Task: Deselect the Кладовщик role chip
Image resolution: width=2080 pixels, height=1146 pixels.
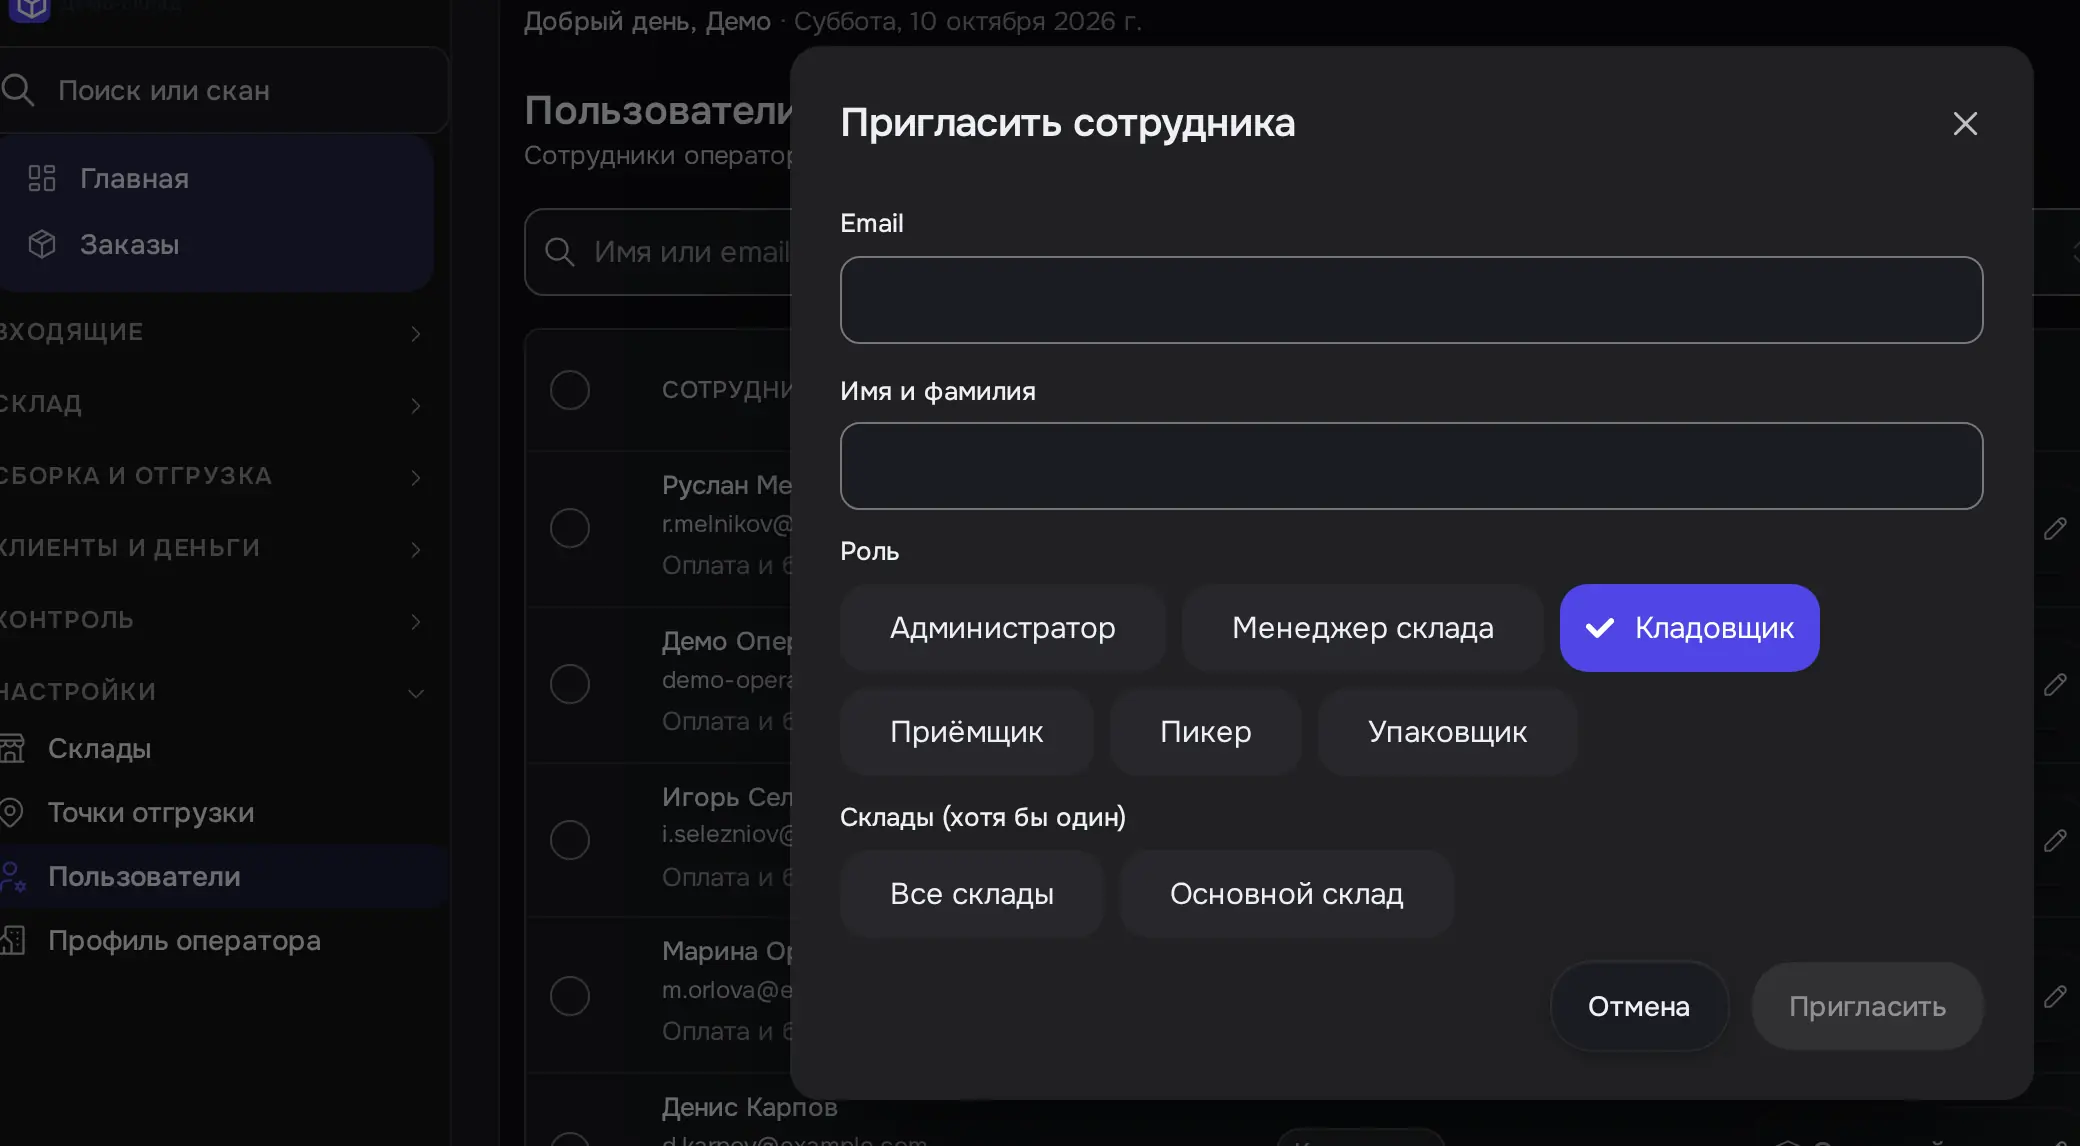Action: 1689,628
